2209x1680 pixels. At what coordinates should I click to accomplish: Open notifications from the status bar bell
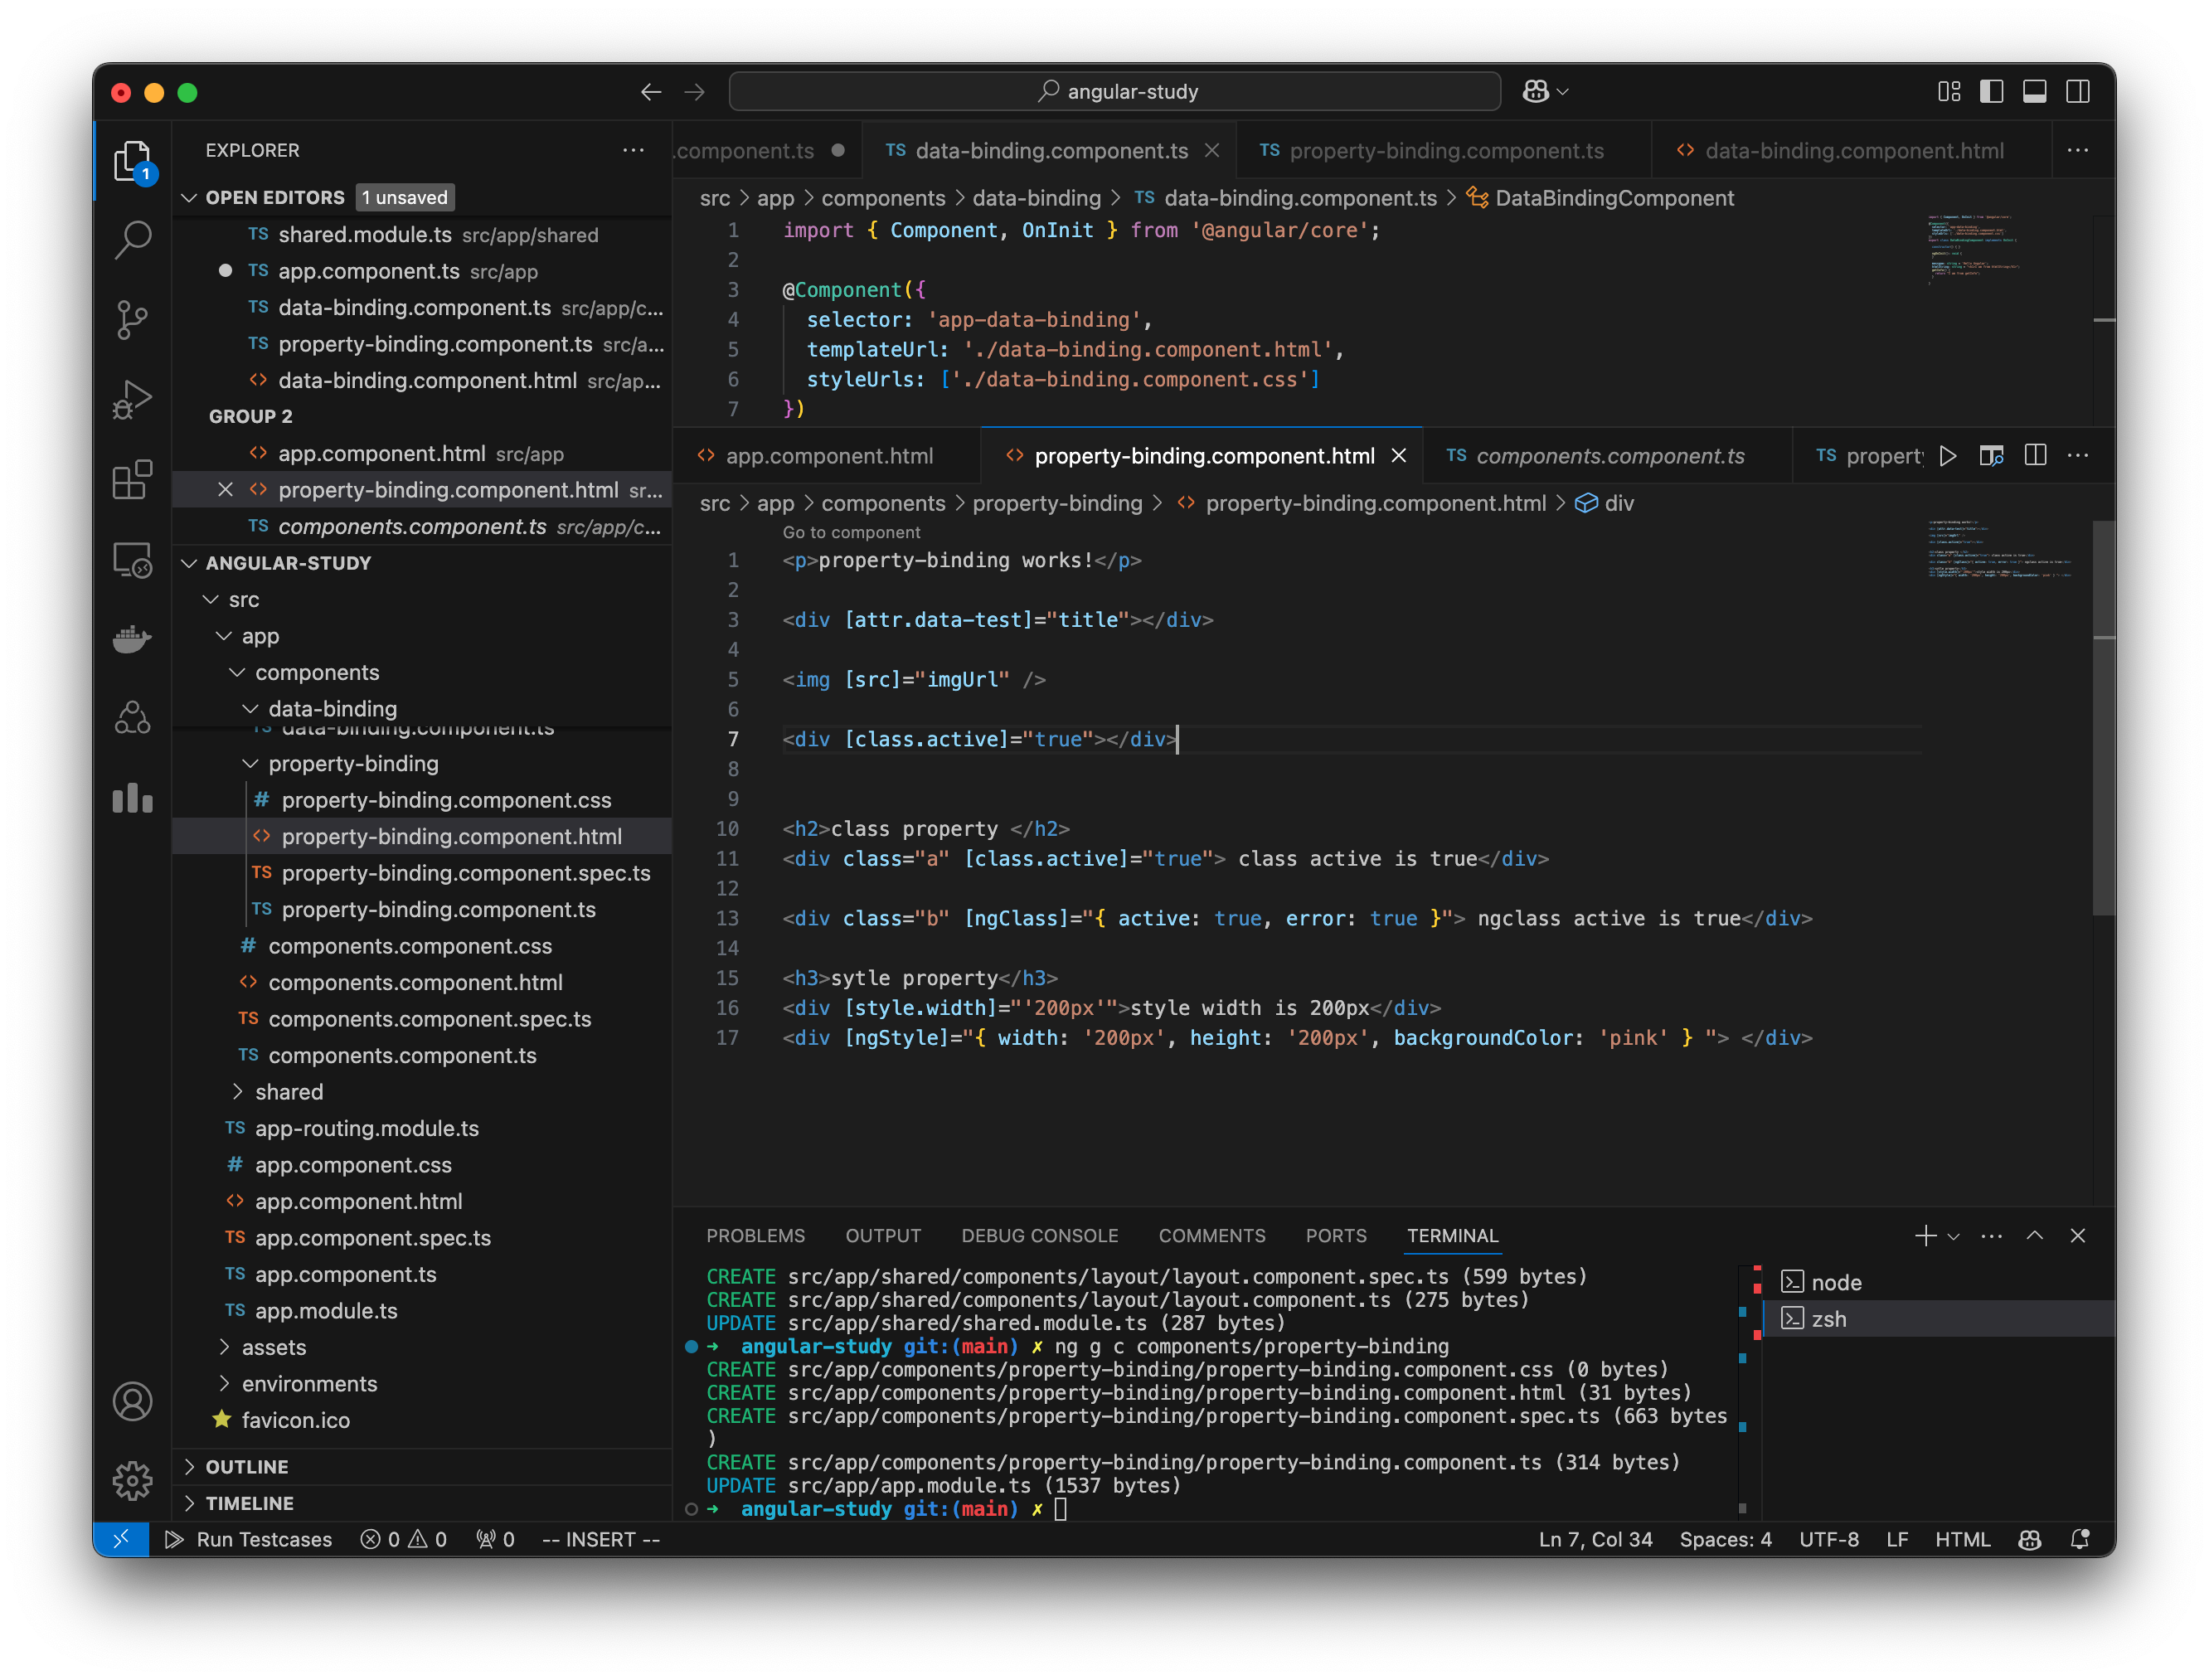(2081, 1539)
